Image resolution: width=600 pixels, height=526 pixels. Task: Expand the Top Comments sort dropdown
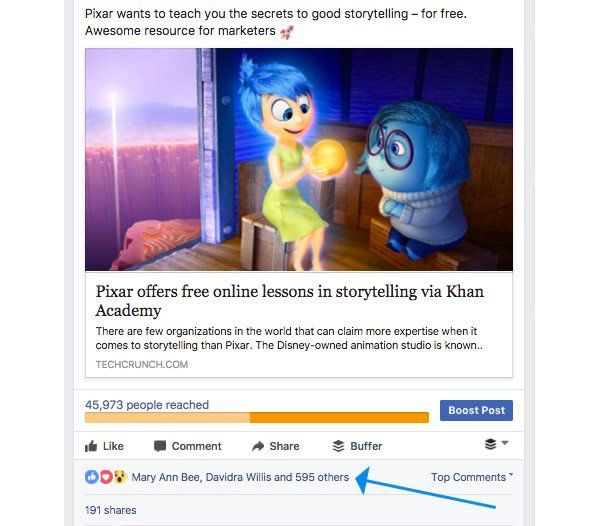(472, 477)
